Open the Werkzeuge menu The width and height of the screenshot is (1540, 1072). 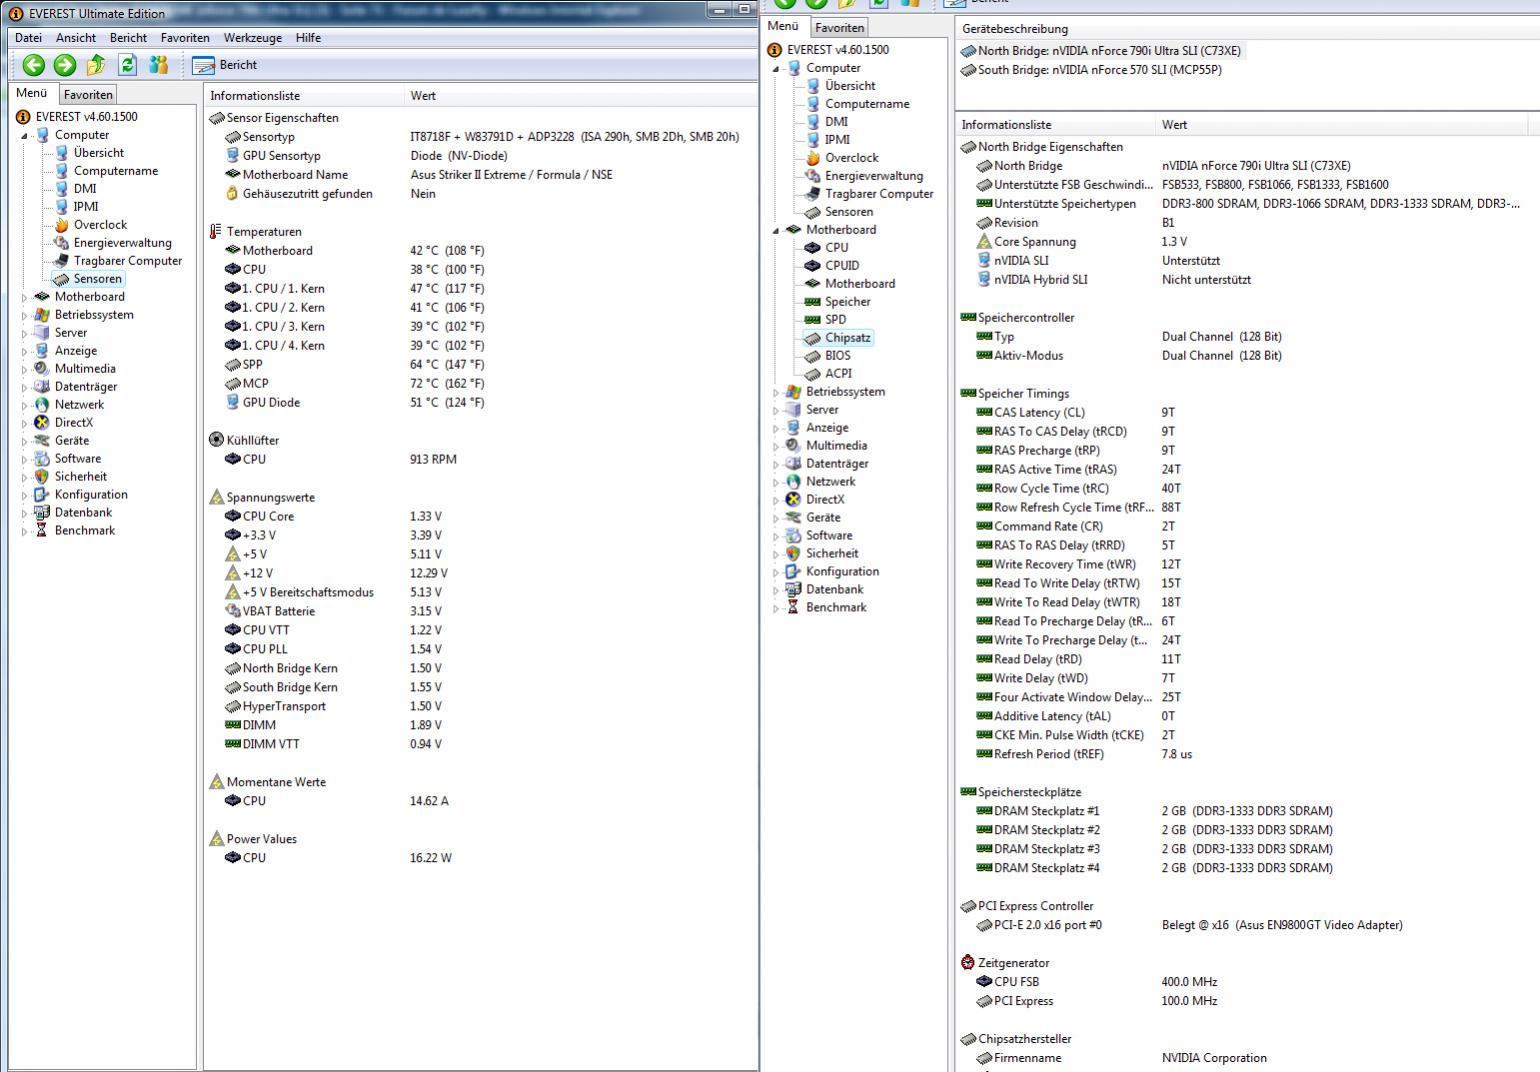click(x=252, y=37)
